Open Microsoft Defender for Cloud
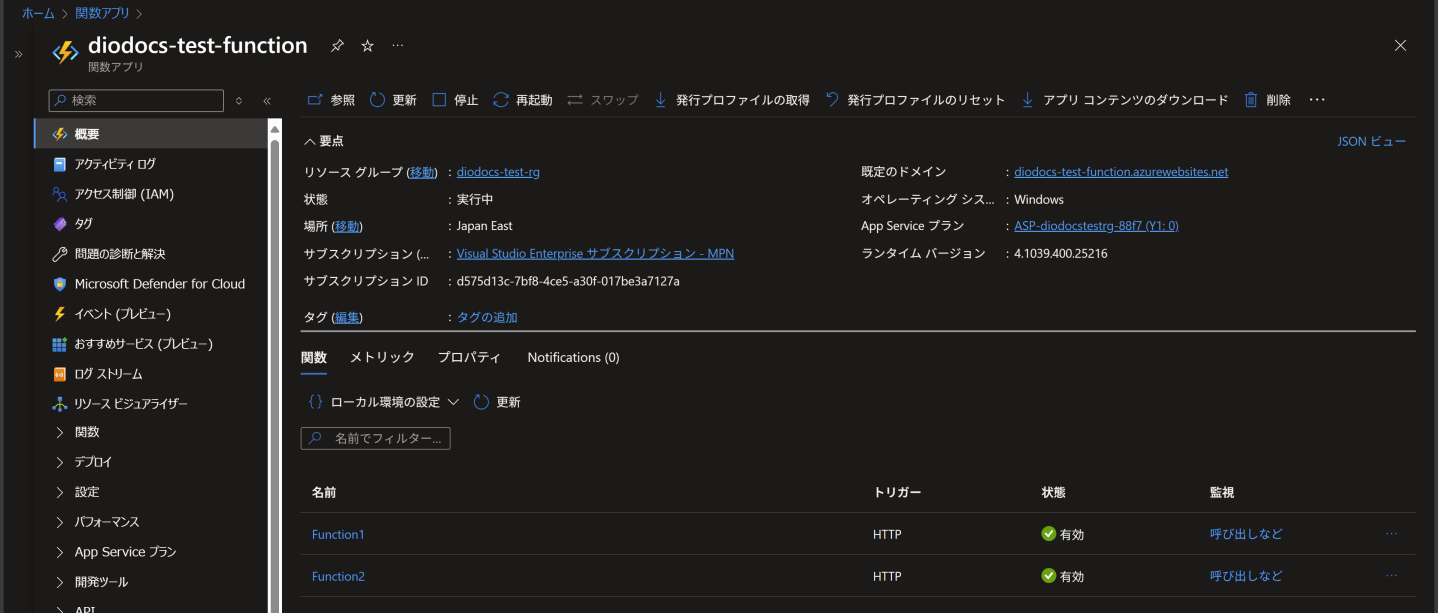Image resolution: width=1438 pixels, height=613 pixels. 151,284
